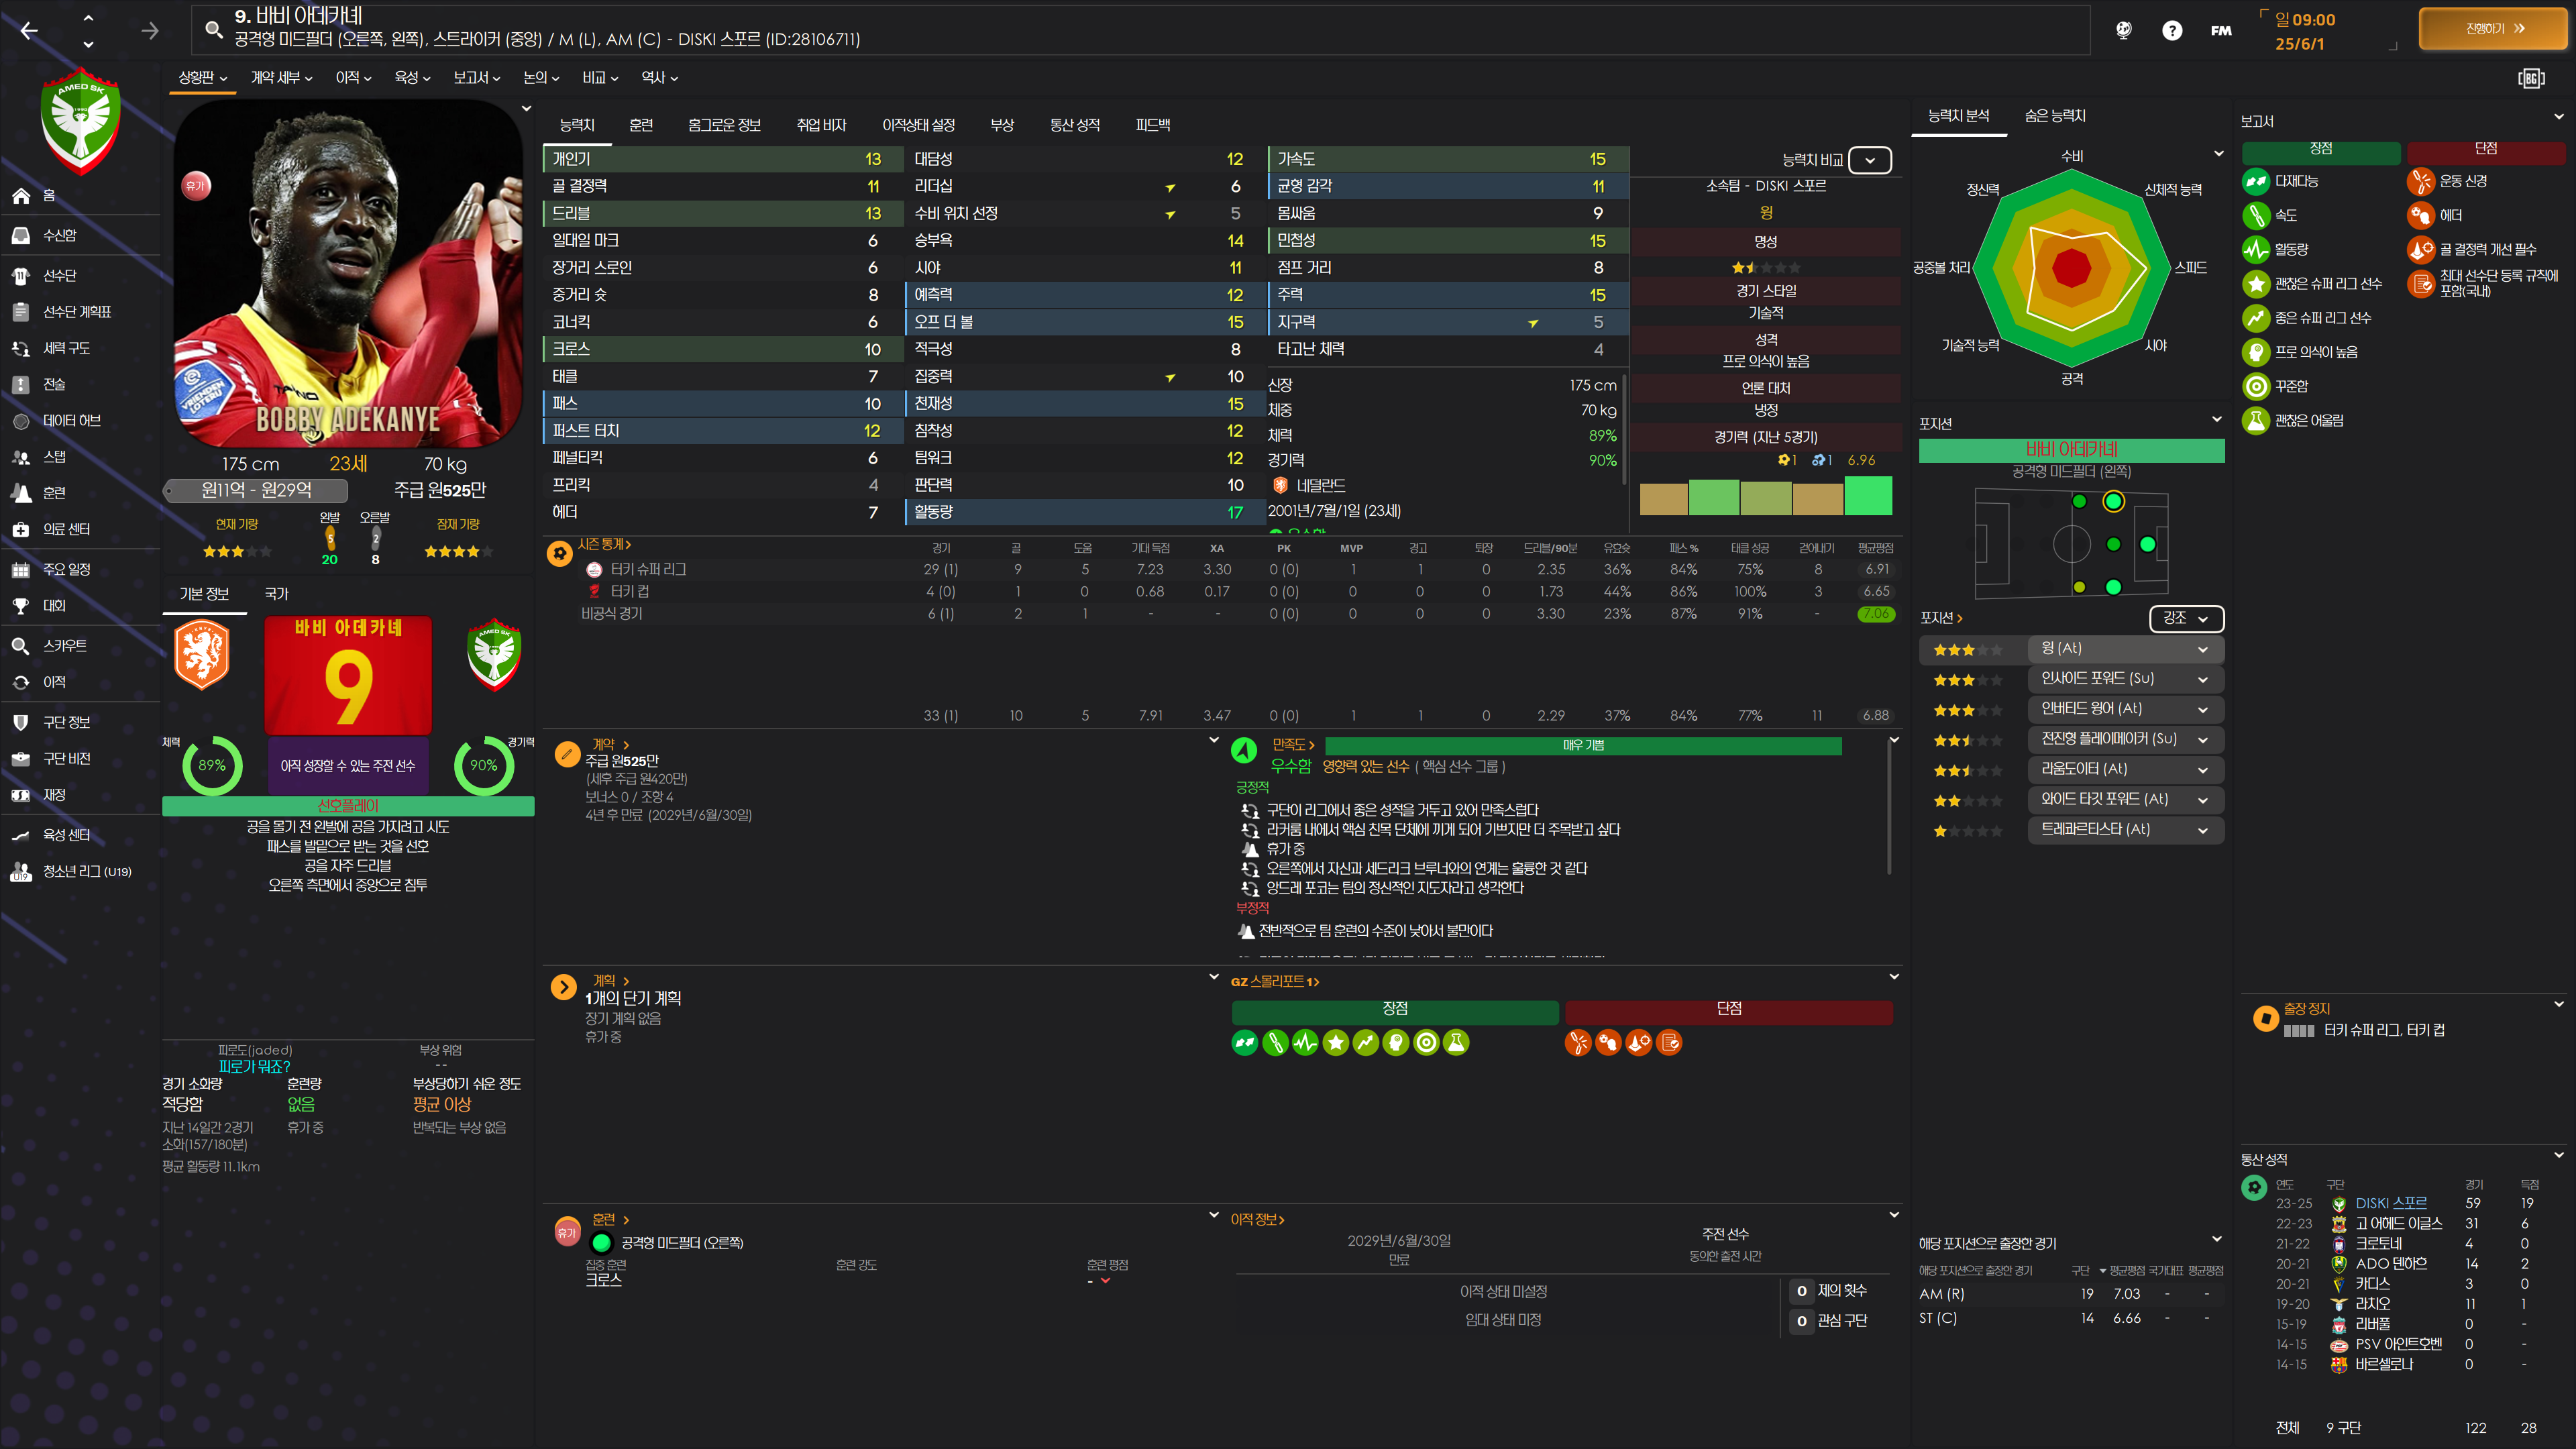Open the 능력치 비교 dropdown
Viewport: 2576px width, 1449px height.
tap(1869, 160)
